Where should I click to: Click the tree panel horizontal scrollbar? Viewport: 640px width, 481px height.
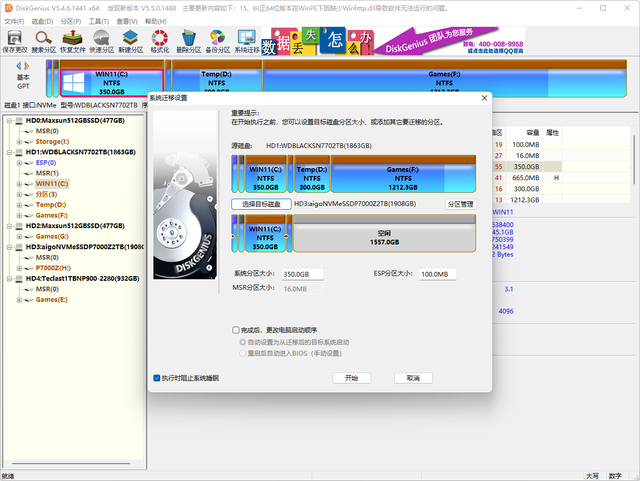71,463
